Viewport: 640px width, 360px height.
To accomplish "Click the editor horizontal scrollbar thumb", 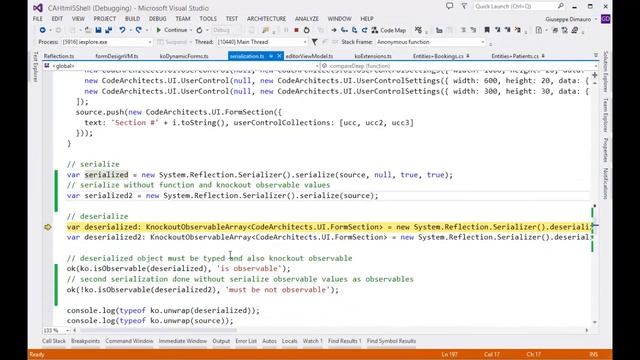I will point(158,330).
